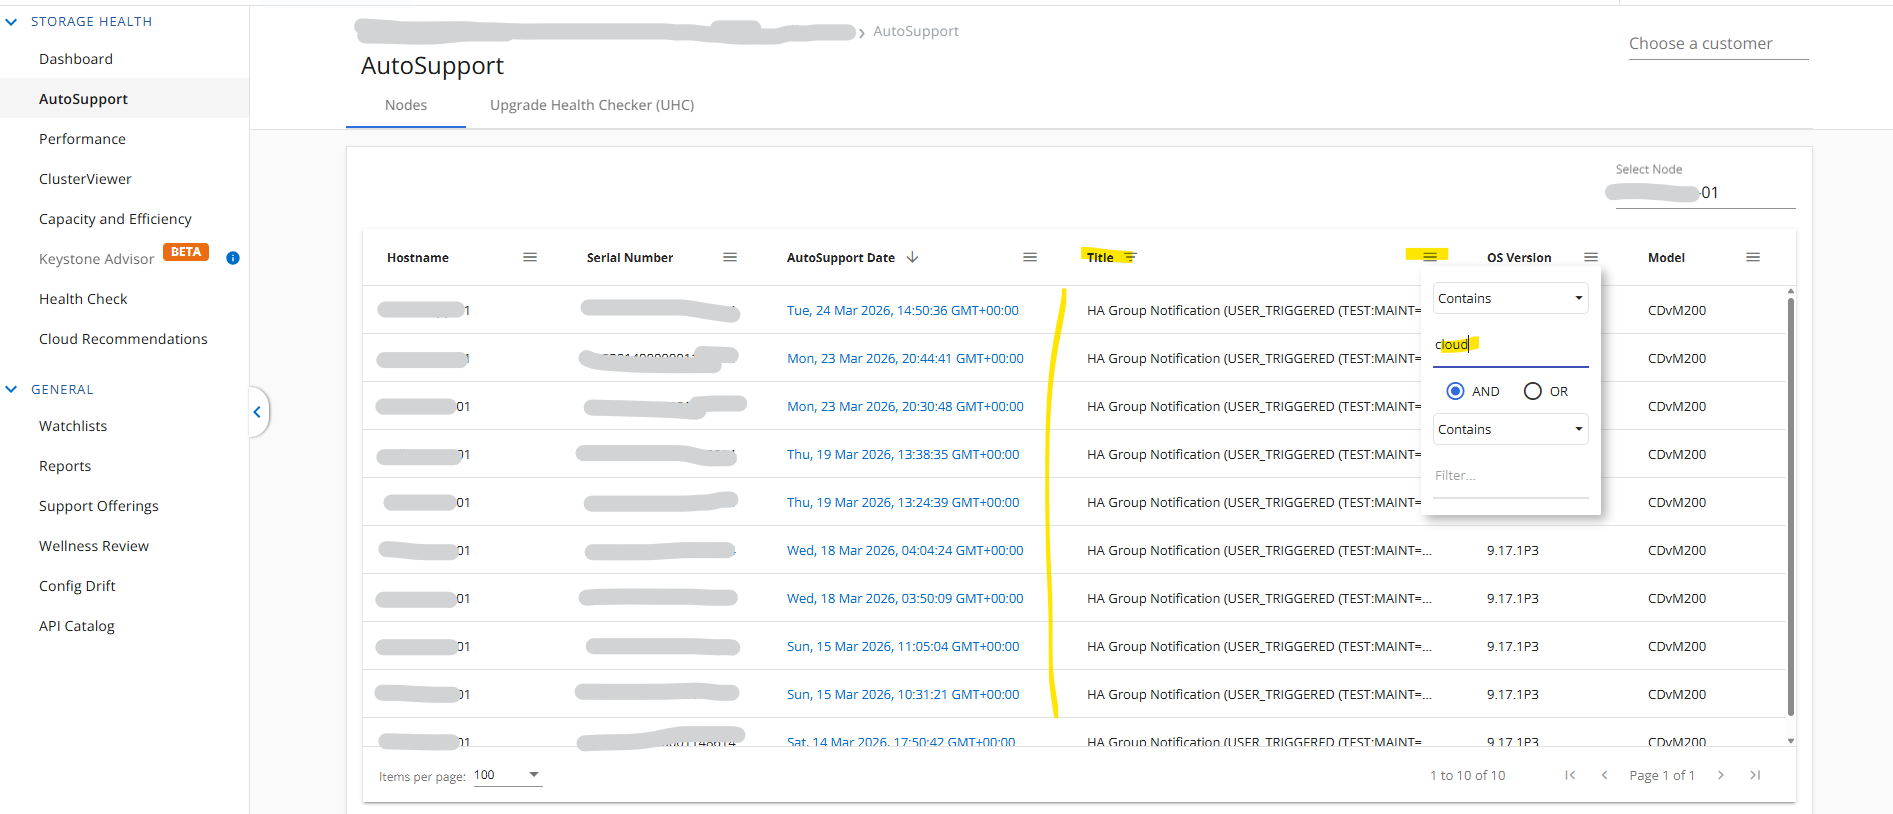
Task: Switch to Upgrade Health Checker (UHC) tab
Action: (592, 105)
